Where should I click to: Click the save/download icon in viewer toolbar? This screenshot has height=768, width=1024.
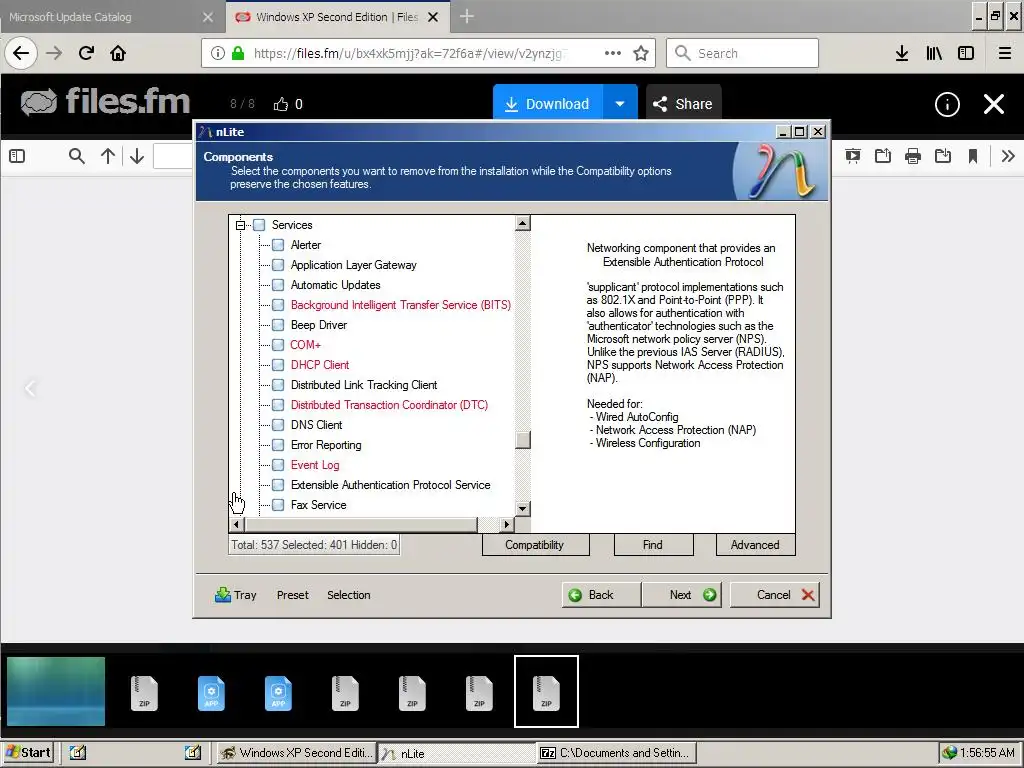(942, 156)
